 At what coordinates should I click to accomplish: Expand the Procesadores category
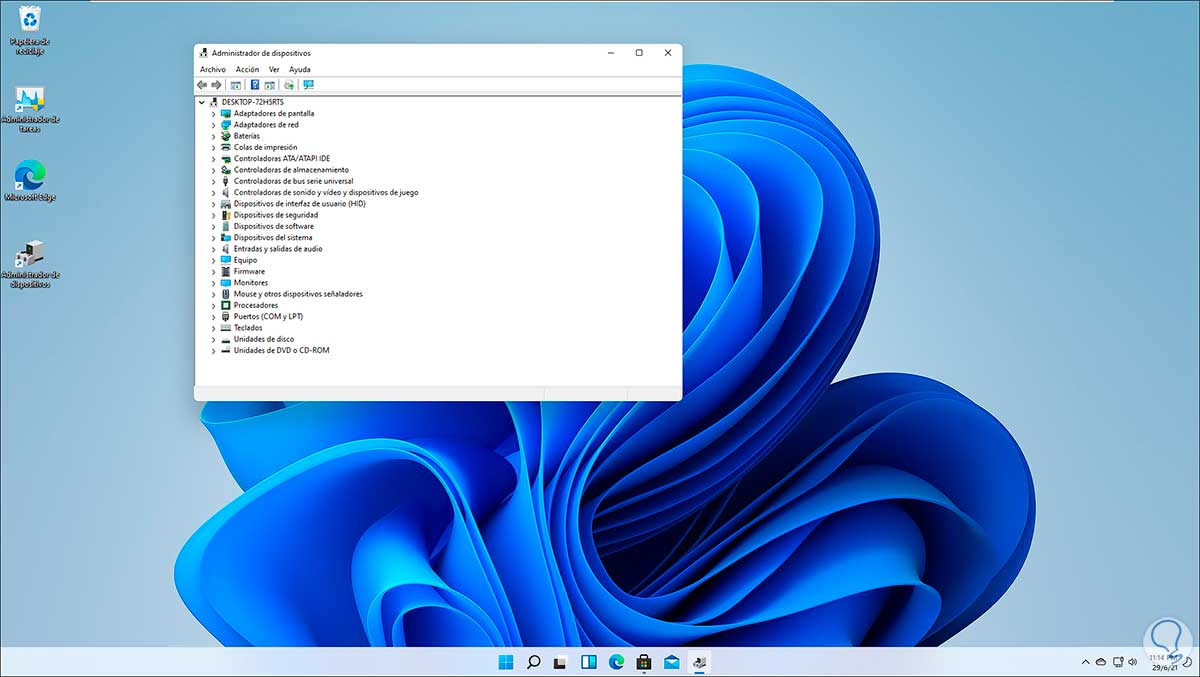click(212, 305)
